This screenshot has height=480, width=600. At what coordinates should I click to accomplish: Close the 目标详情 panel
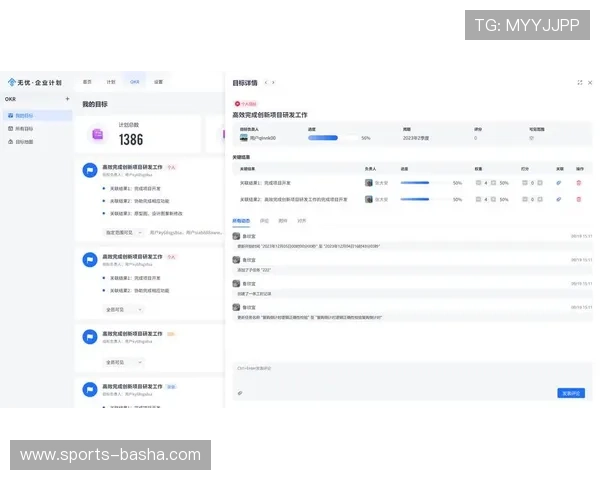coord(590,82)
